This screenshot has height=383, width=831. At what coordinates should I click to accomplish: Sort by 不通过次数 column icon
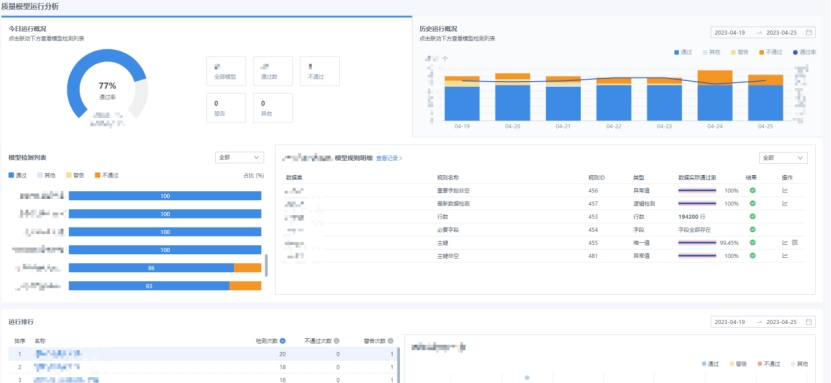pyautogui.click(x=336, y=341)
